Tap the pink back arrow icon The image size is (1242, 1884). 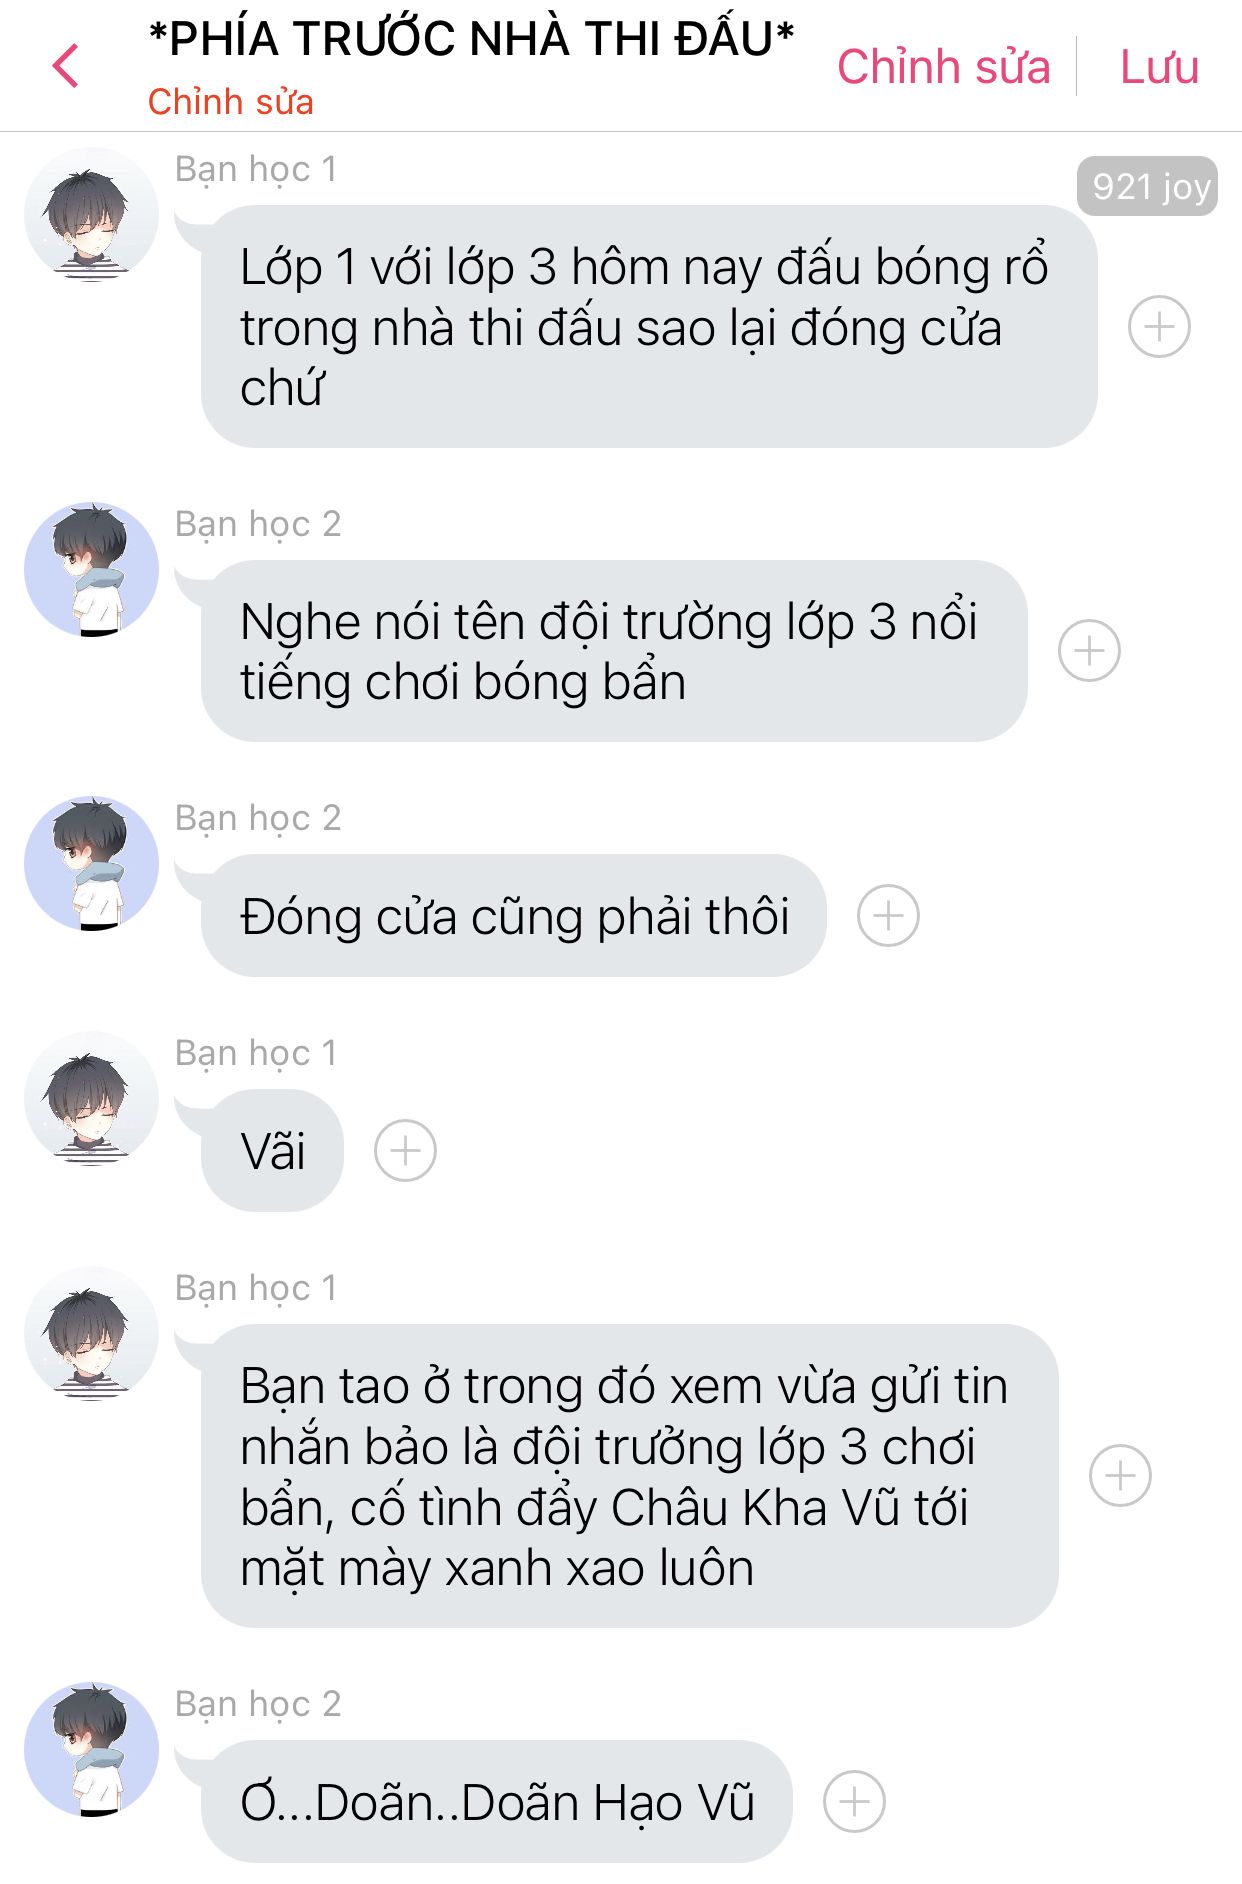tap(66, 66)
